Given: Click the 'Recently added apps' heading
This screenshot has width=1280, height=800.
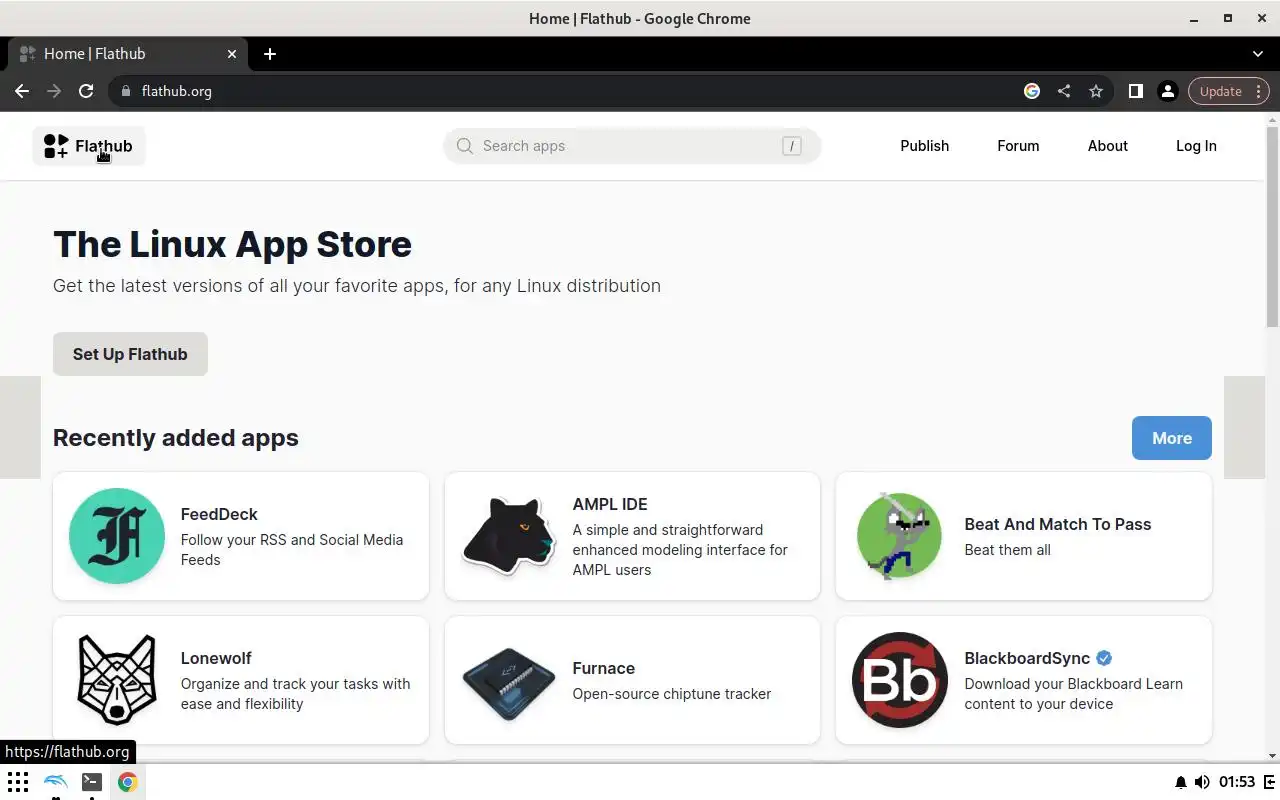Looking at the screenshot, I should pos(176,438).
